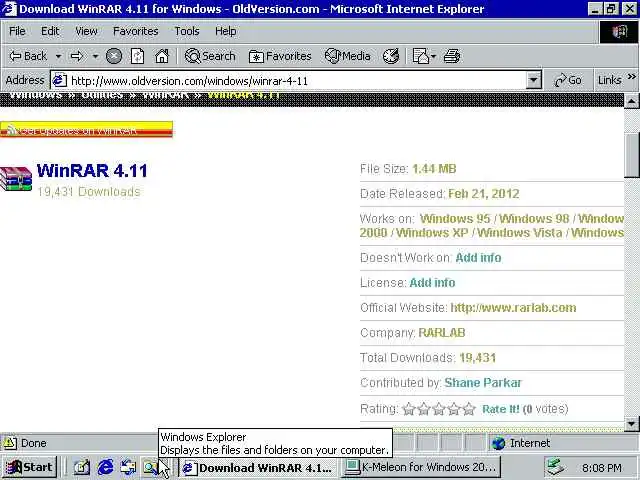The image size is (640, 480).
Task: Click Add info next to Doesn't Work on
Action: pos(478,258)
